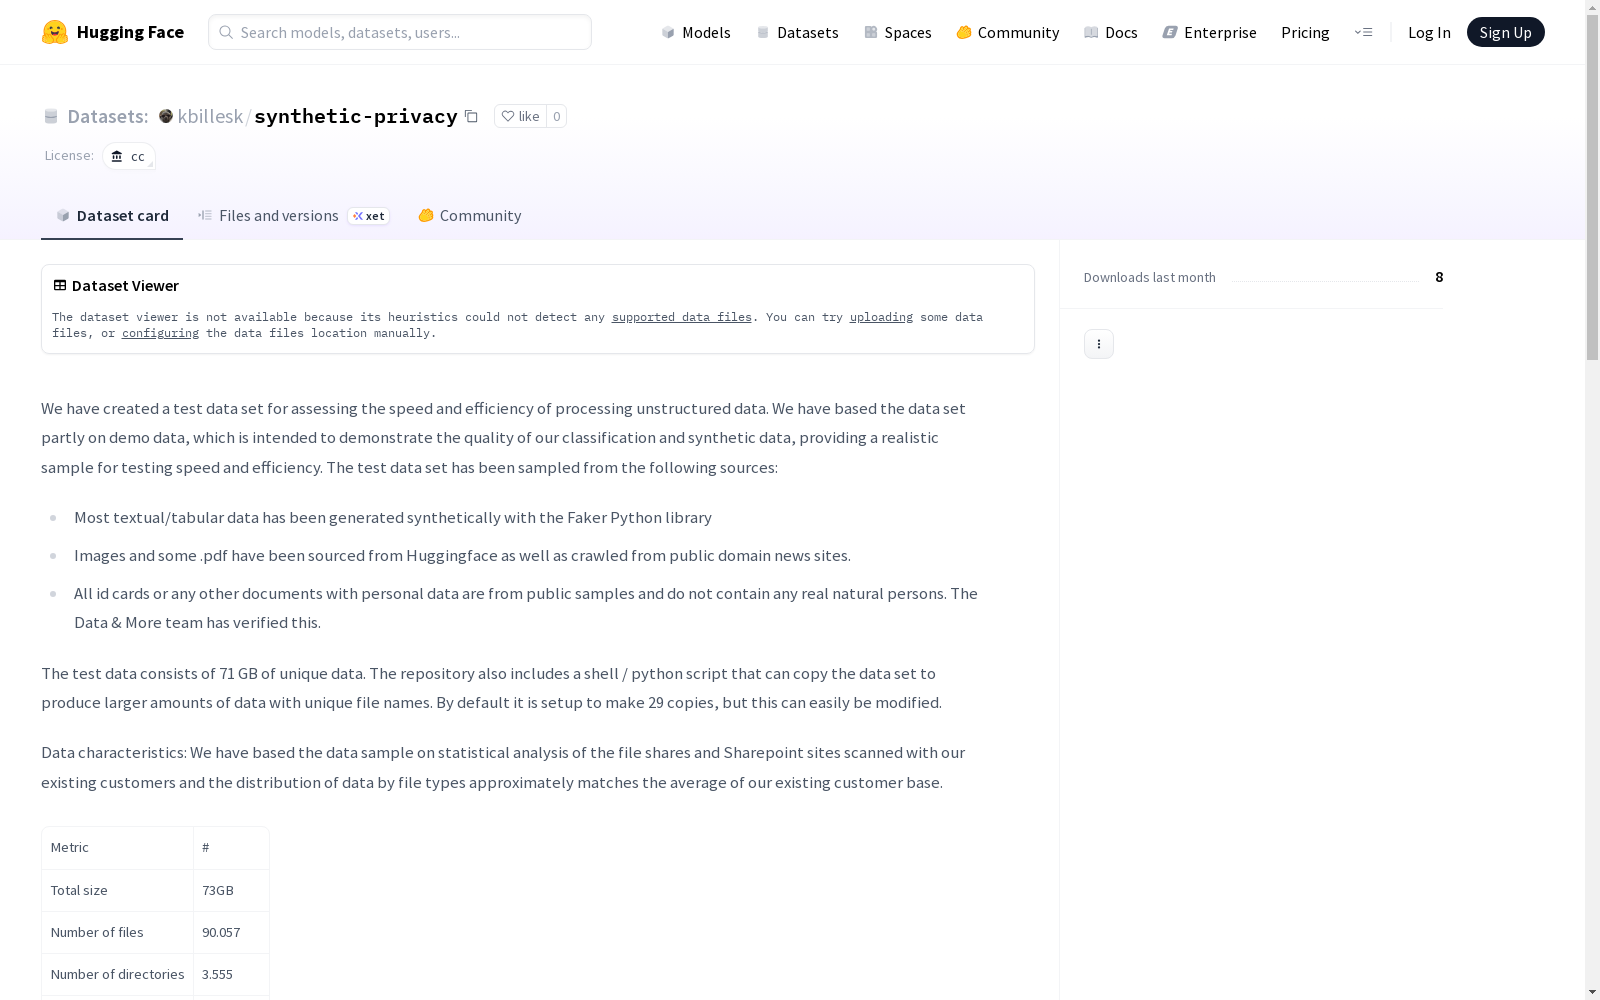Visit the Enterprise page link

1209,32
